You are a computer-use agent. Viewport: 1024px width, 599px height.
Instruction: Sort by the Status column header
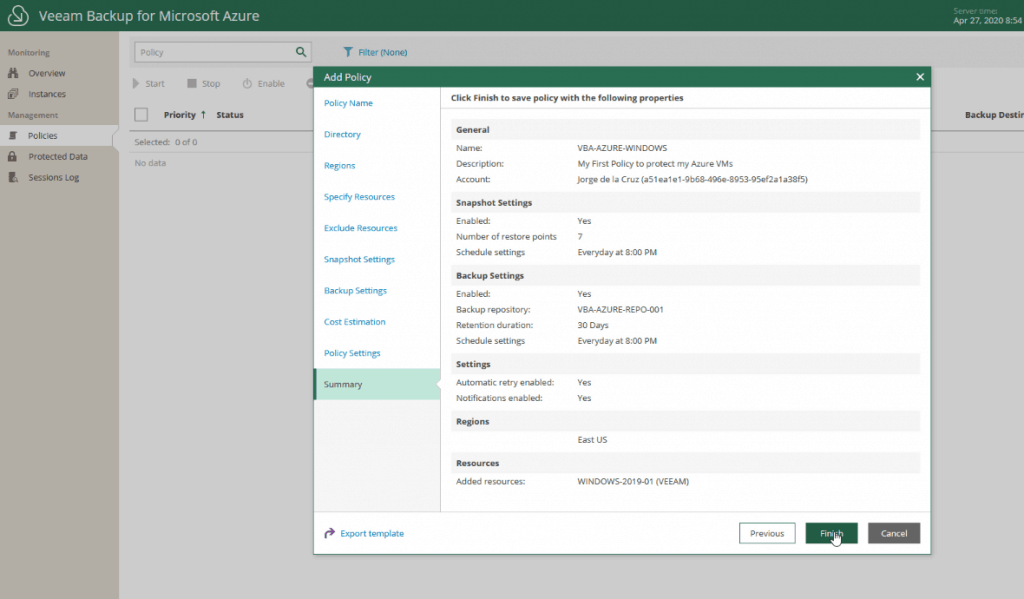point(230,115)
